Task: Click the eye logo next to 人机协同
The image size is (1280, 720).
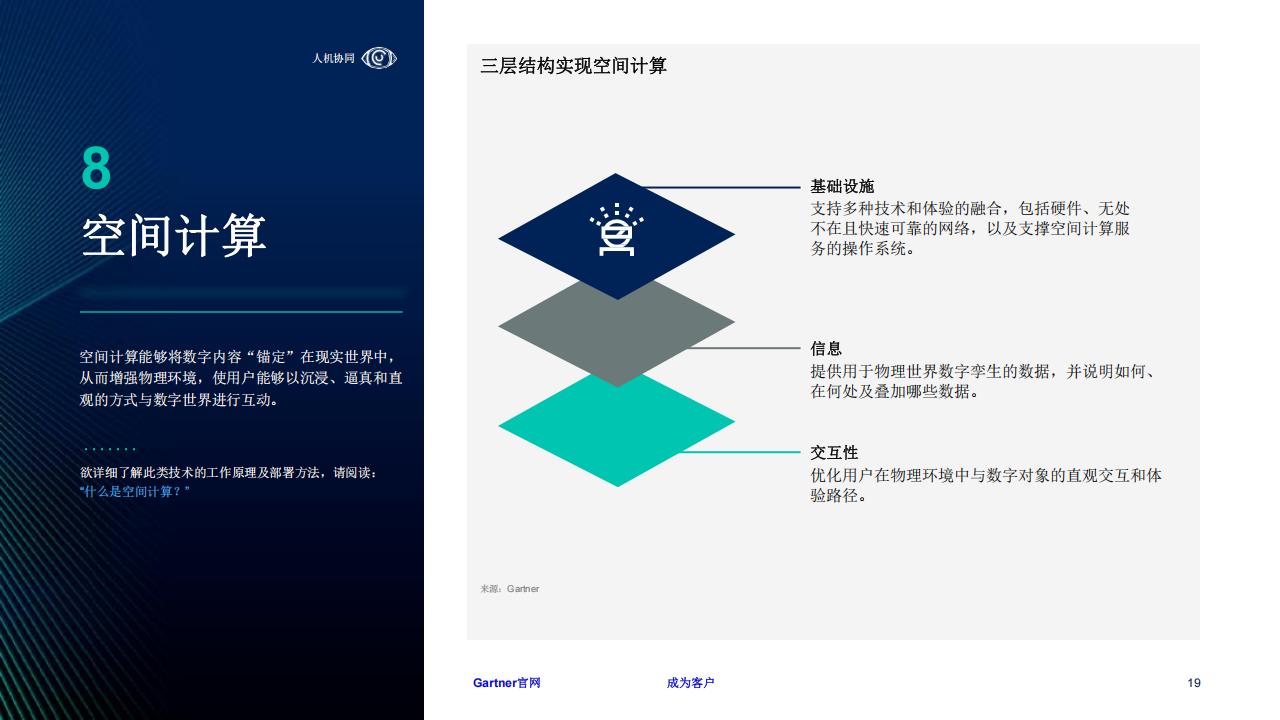Action: [379, 59]
